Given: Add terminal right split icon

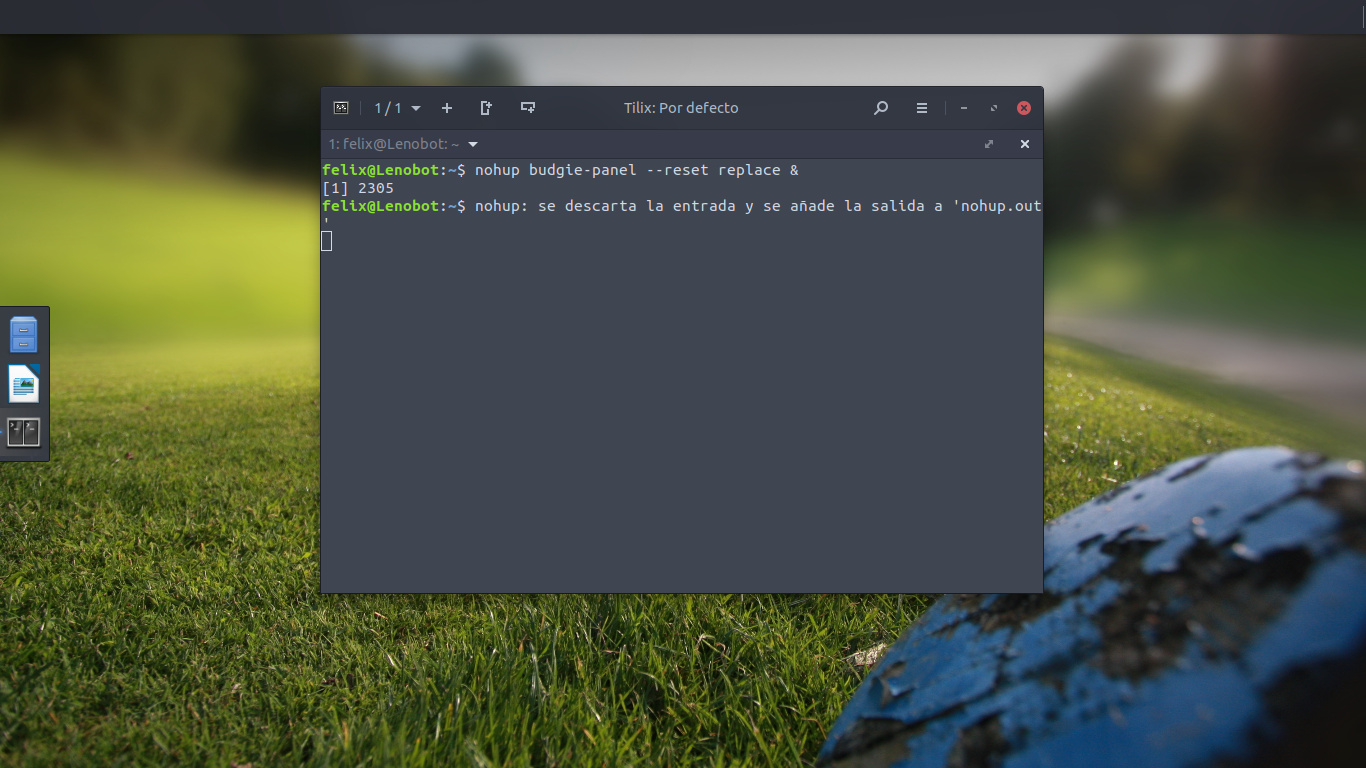Looking at the screenshot, I should point(486,108).
